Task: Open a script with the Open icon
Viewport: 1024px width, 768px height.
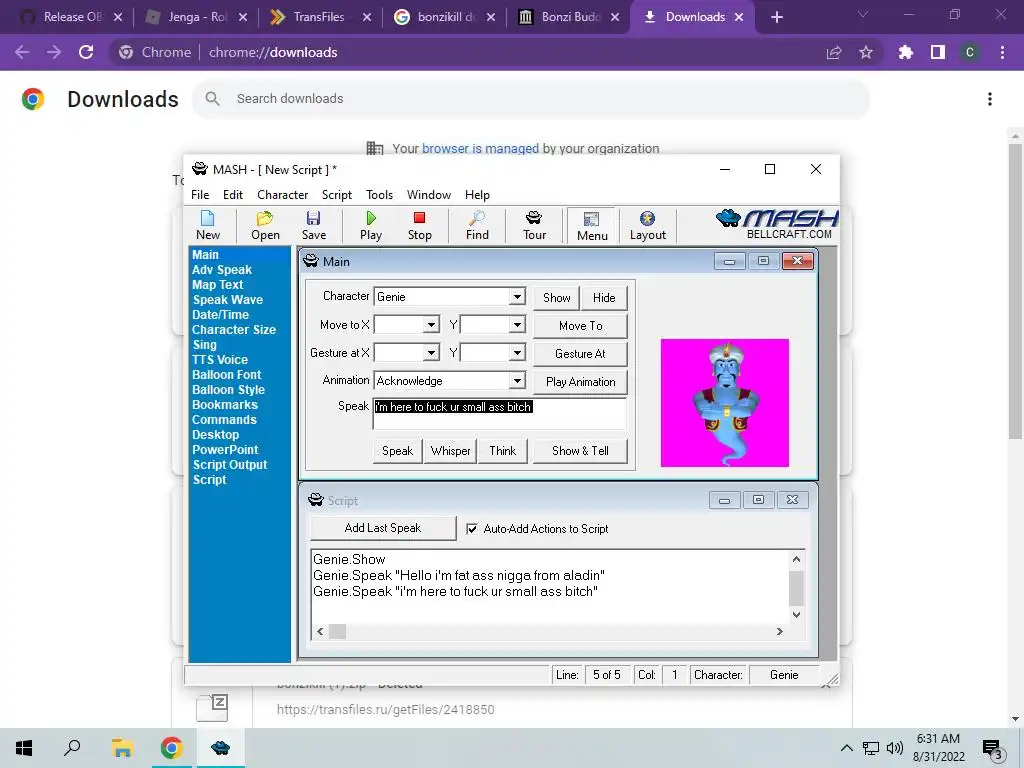Action: point(265,225)
